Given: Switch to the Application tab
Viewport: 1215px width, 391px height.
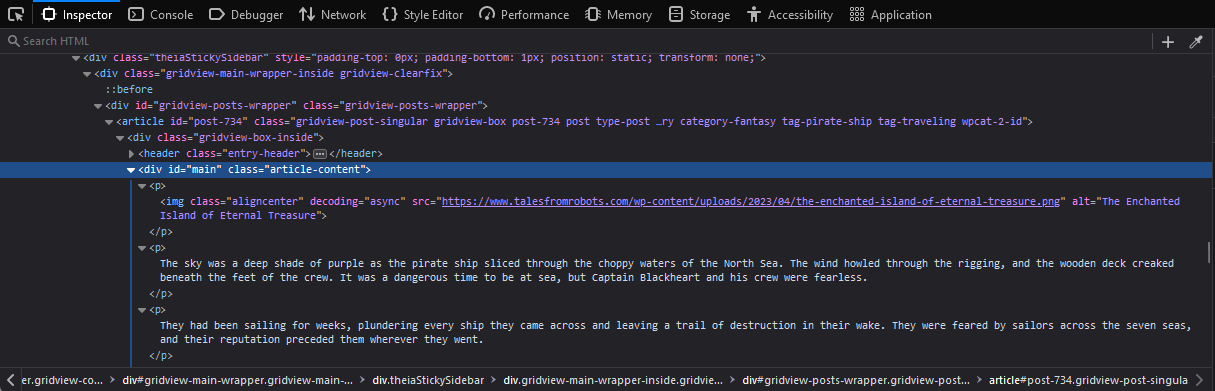Looking at the screenshot, I should (x=890, y=15).
